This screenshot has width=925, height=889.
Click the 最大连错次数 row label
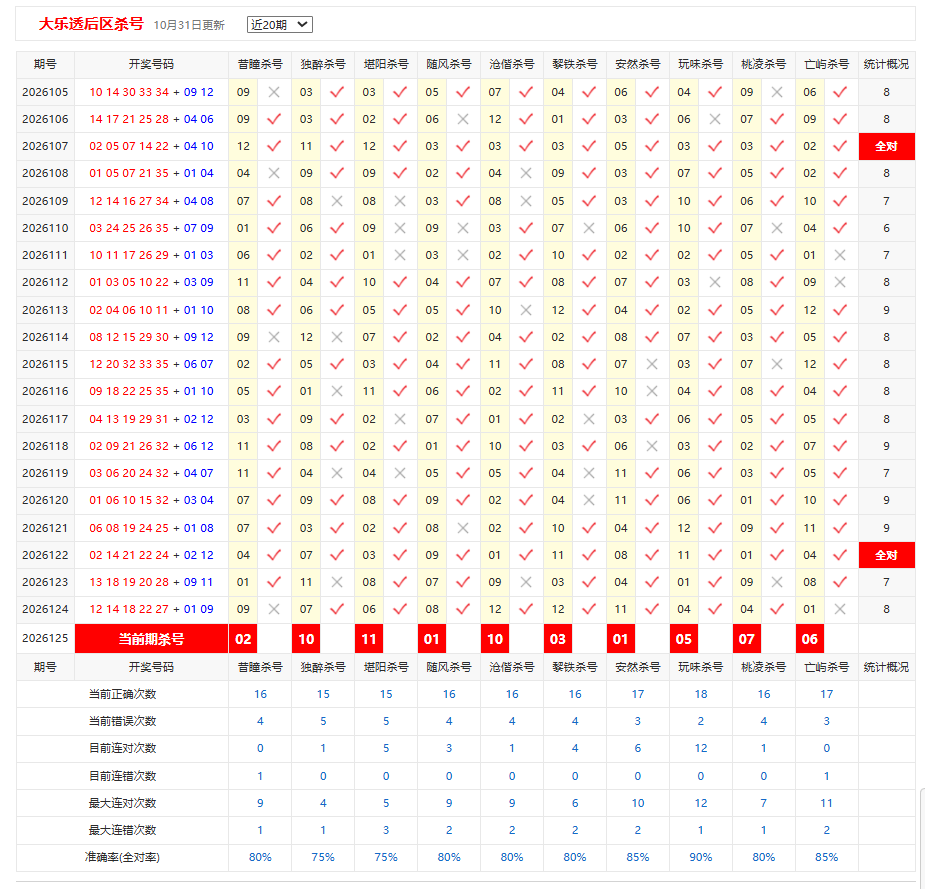click(x=123, y=830)
